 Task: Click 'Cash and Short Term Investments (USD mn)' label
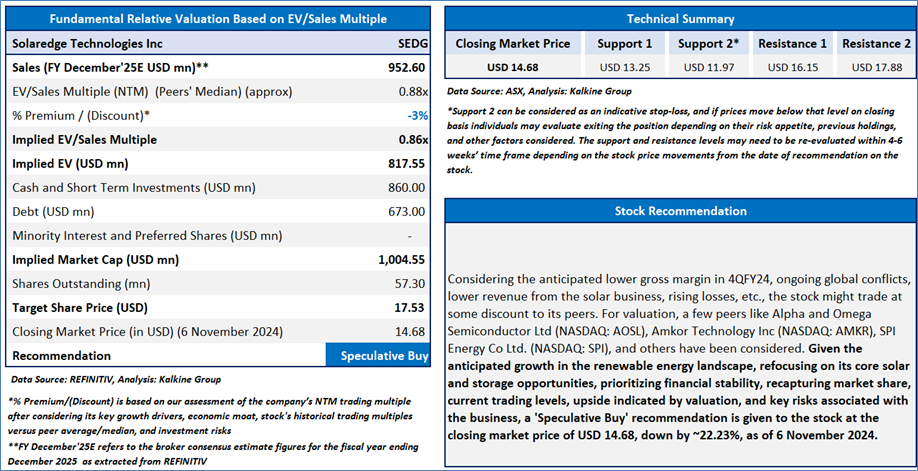point(134,188)
